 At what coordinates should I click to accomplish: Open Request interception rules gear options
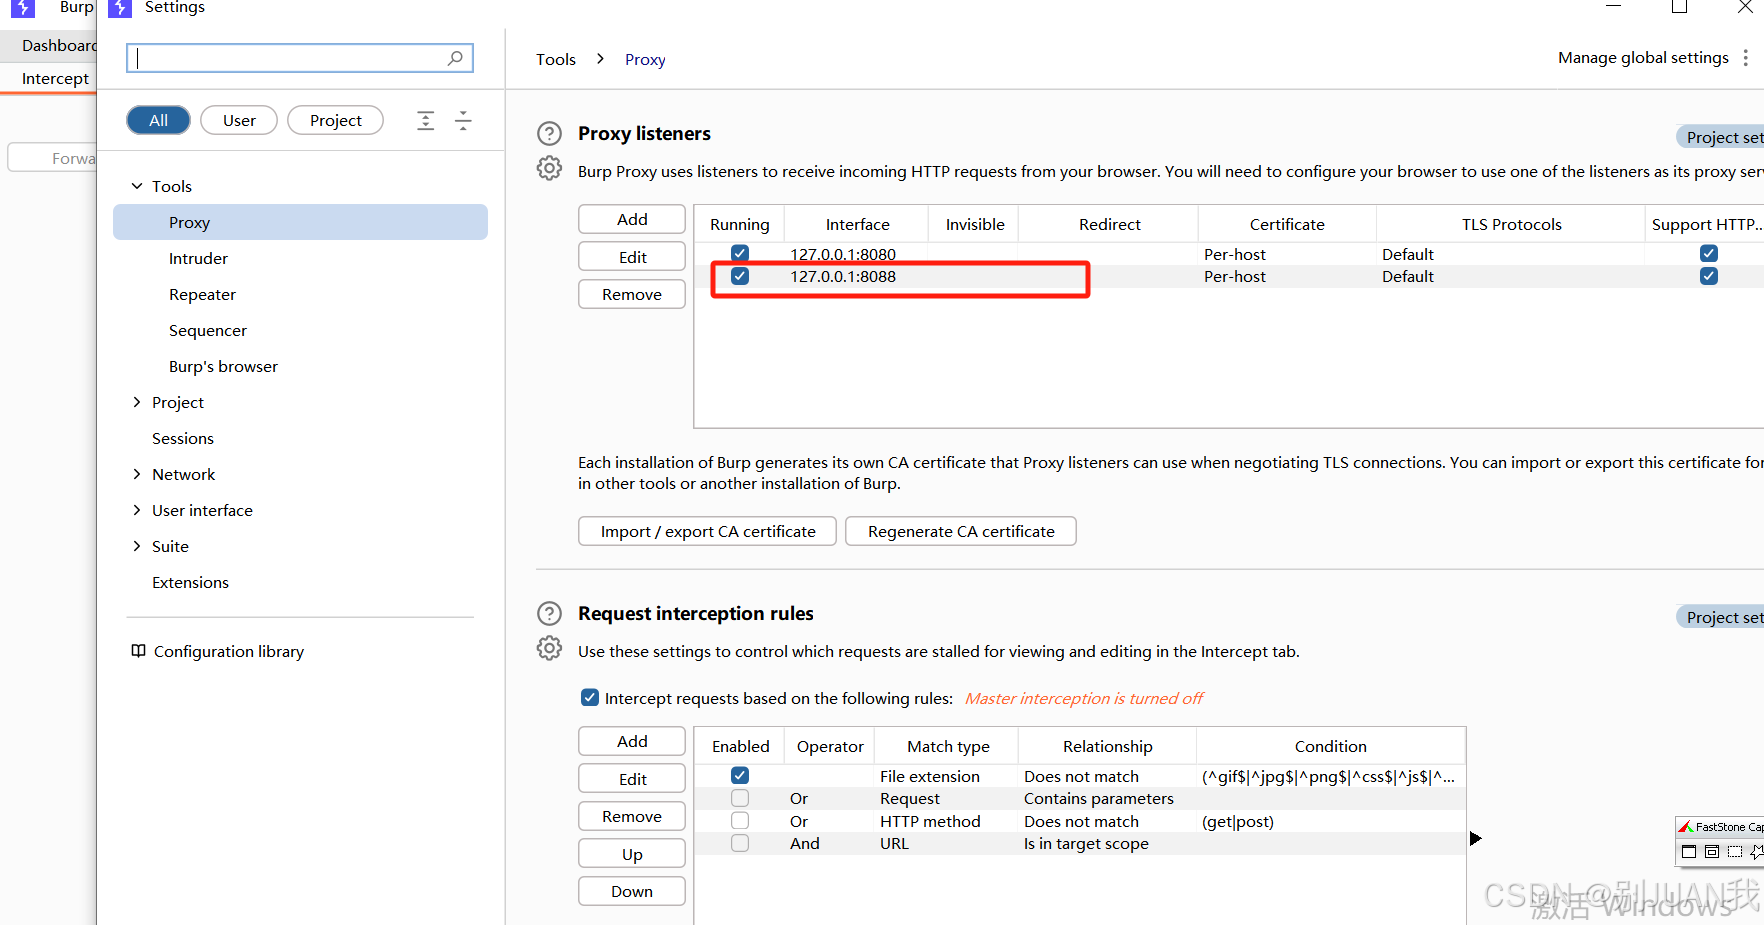click(x=549, y=648)
